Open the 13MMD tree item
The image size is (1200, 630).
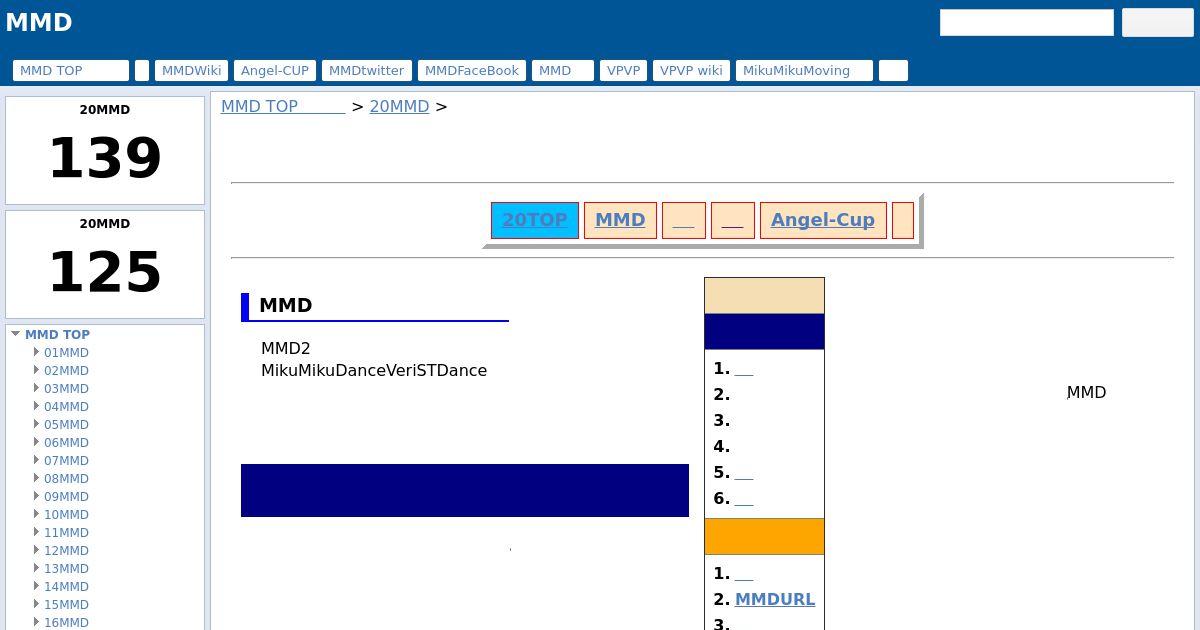click(66, 568)
